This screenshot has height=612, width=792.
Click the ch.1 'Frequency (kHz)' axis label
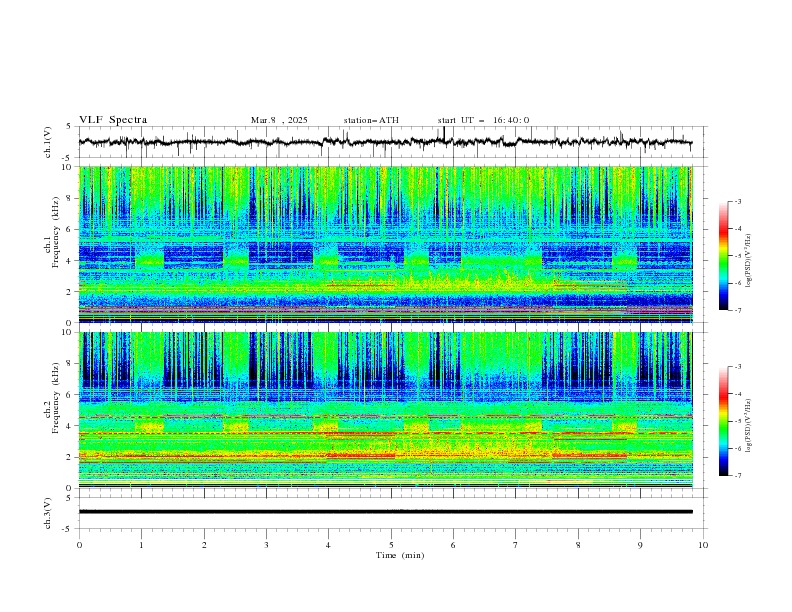(56, 233)
